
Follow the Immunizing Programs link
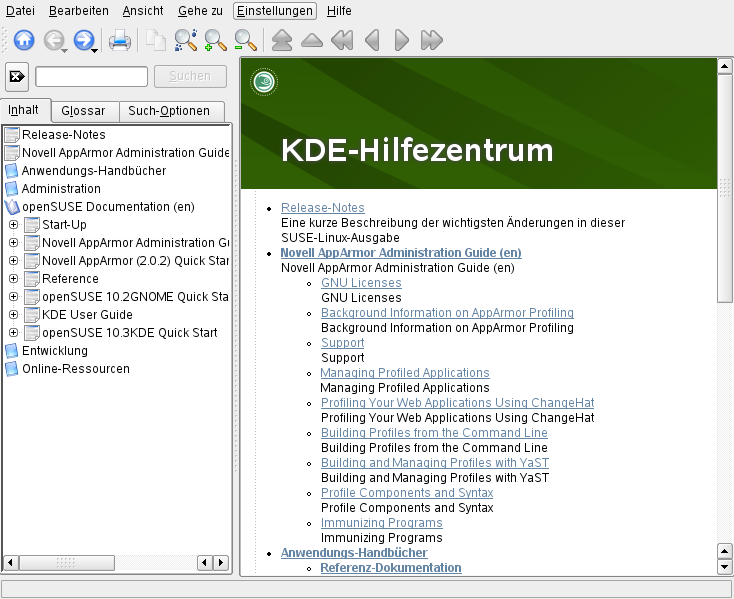tap(381, 523)
